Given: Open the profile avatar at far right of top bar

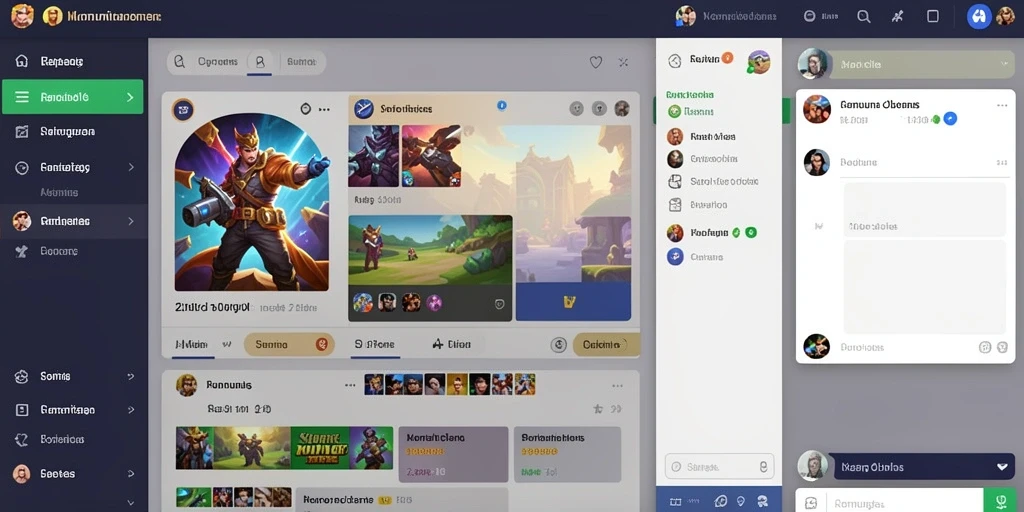Looking at the screenshot, I should (x=1006, y=16).
